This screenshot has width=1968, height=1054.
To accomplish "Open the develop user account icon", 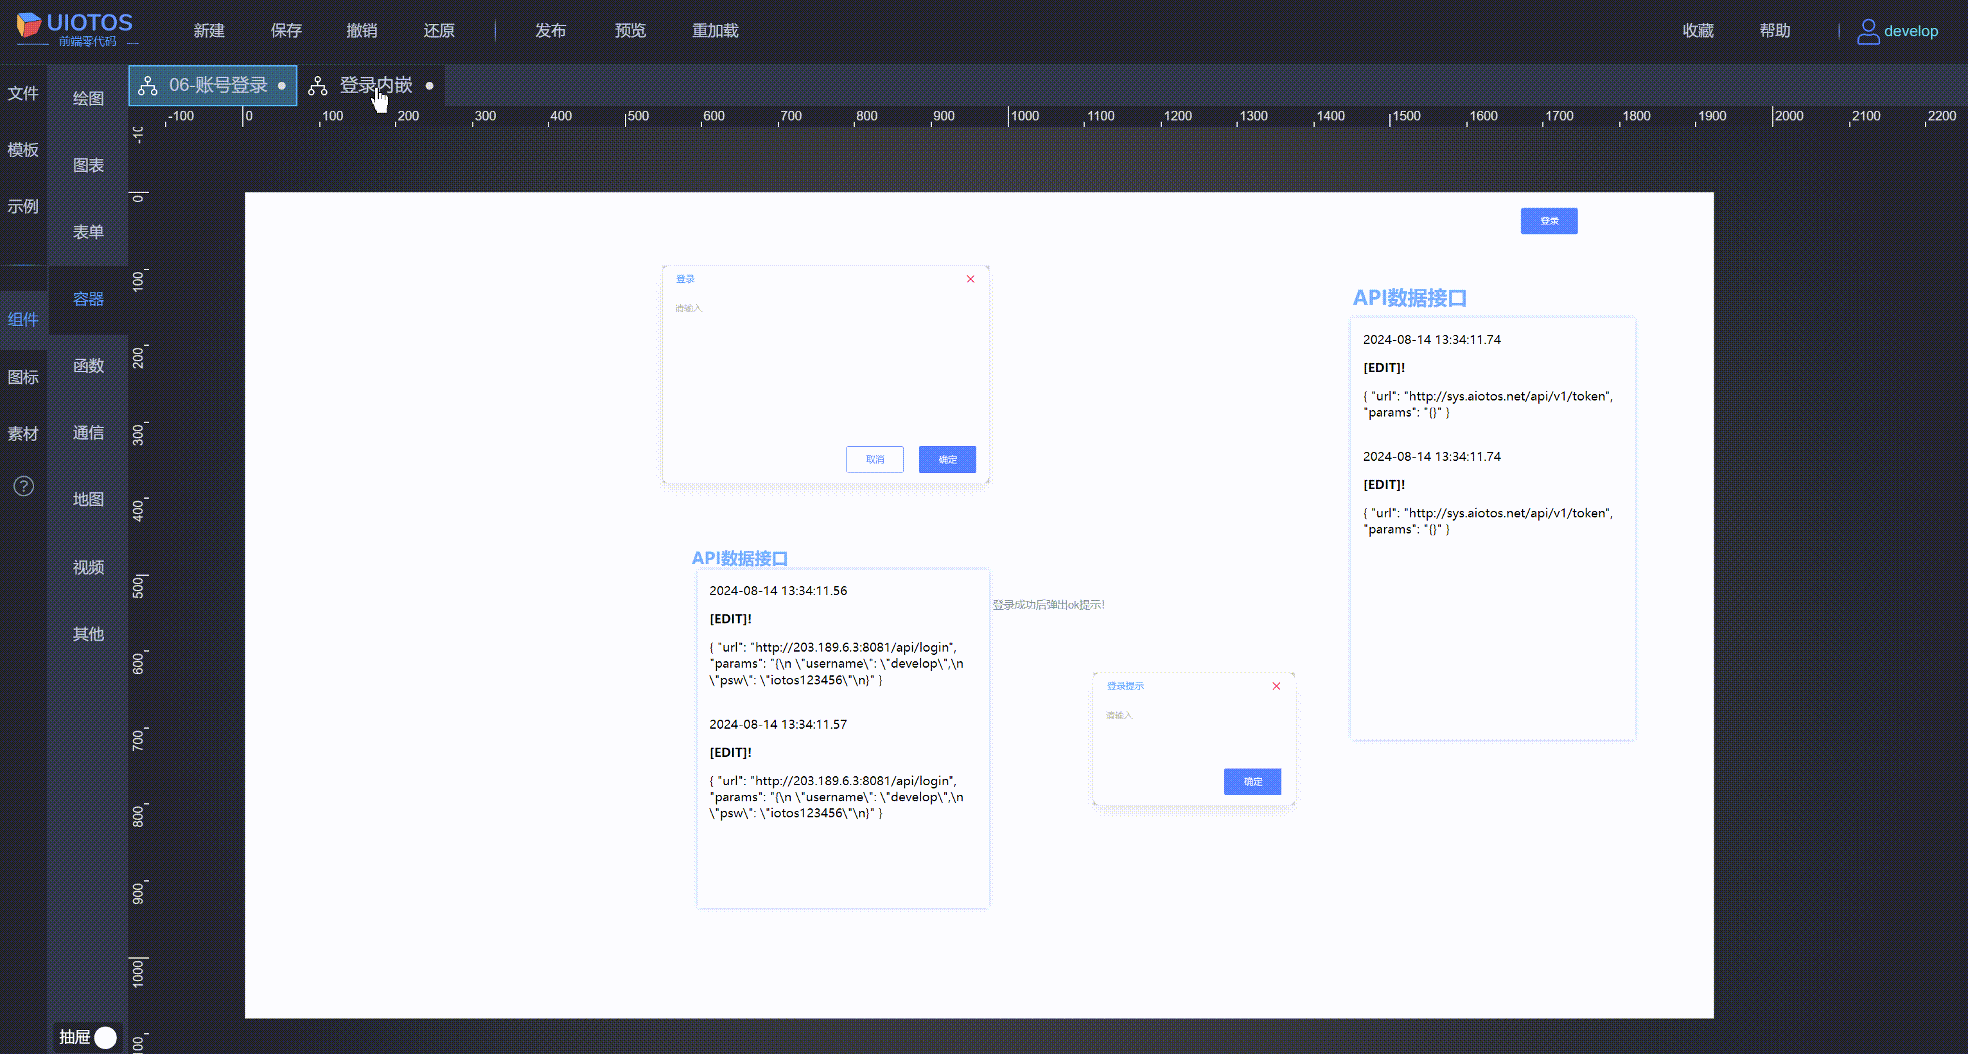I will pyautogui.click(x=1867, y=32).
